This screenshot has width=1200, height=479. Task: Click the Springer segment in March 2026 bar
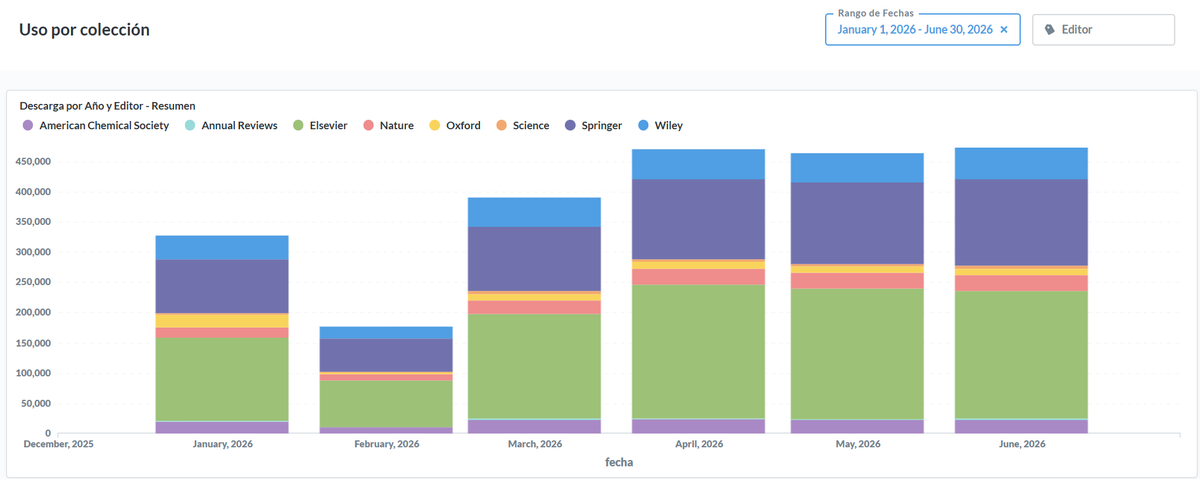coord(534,259)
